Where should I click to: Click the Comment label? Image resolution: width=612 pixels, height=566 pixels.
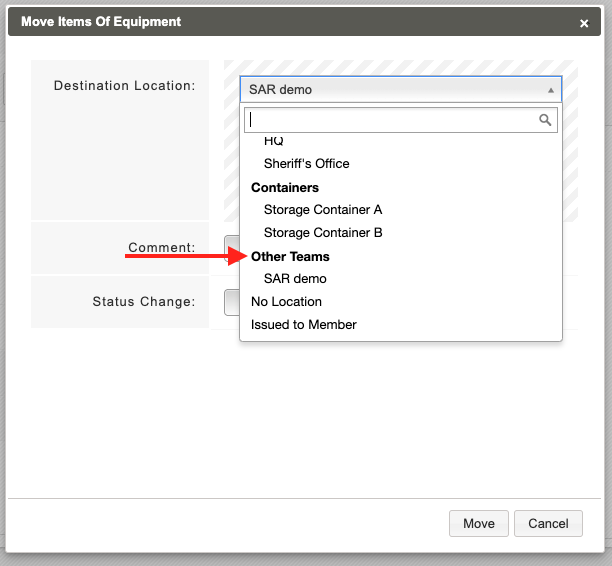(x=162, y=247)
